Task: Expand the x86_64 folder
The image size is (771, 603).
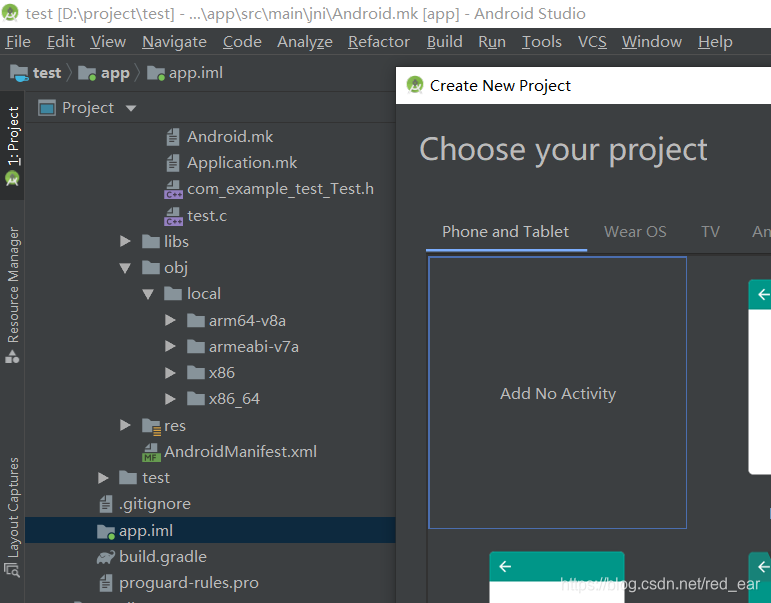Action: pos(170,399)
